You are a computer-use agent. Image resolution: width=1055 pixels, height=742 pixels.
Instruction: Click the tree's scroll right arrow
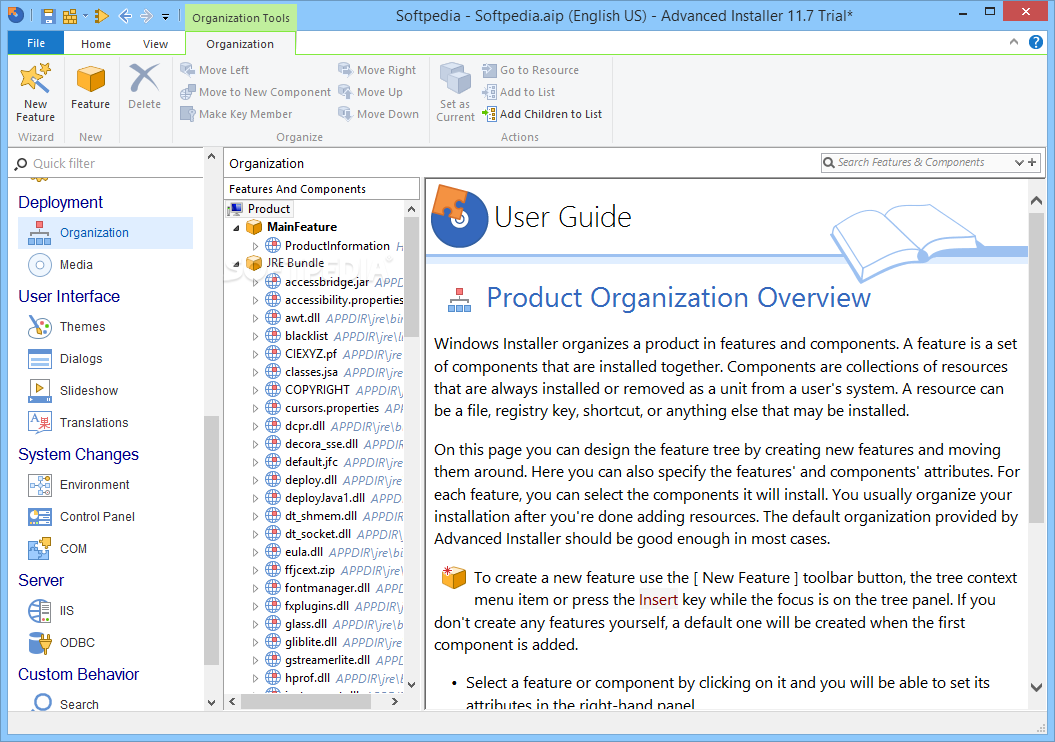pos(395,702)
